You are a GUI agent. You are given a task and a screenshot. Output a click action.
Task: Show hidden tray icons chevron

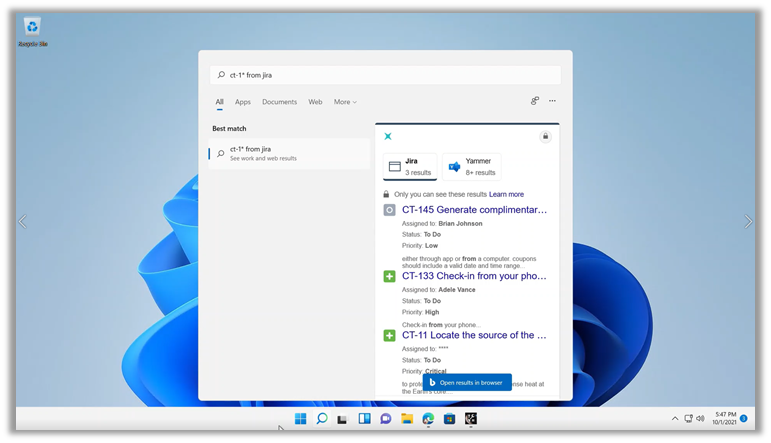click(675, 418)
